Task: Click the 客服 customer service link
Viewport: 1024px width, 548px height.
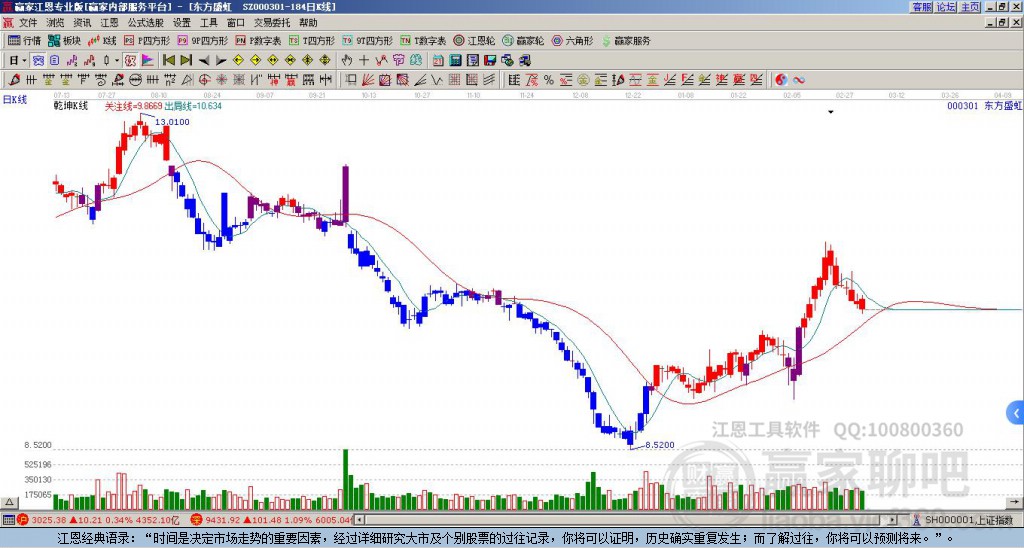Action: coord(922,7)
